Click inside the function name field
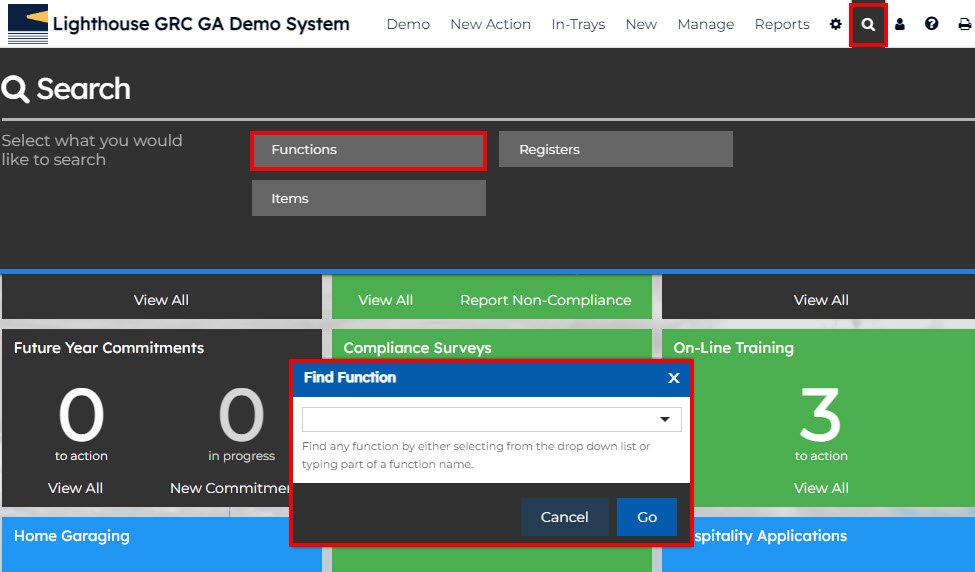The height and width of the screenshot is (572, 975). (478, 420)
